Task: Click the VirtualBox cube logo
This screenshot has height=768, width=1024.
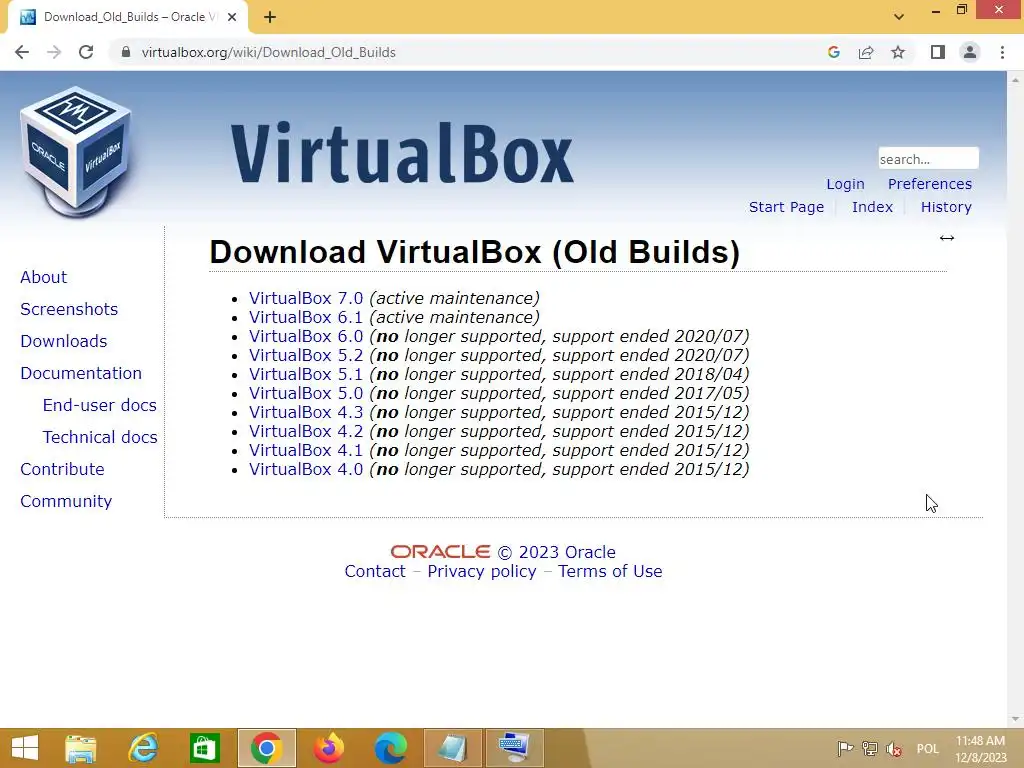Action: pos(76,152)
